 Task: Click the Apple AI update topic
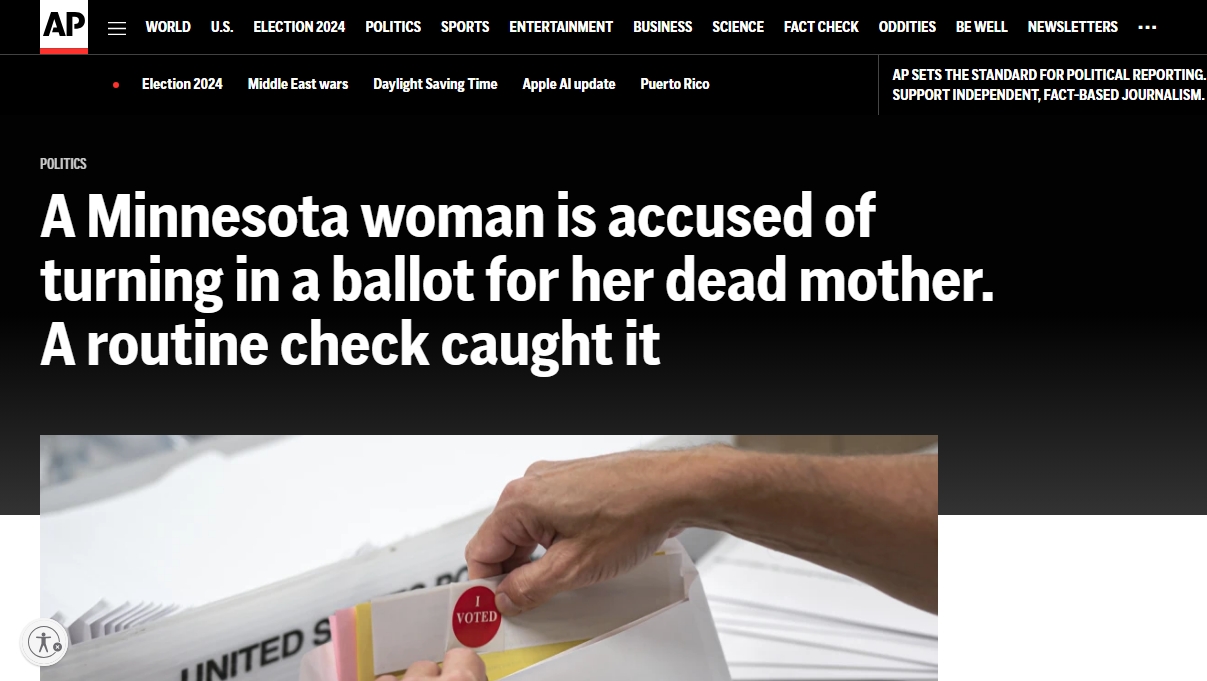pos(569,84)
